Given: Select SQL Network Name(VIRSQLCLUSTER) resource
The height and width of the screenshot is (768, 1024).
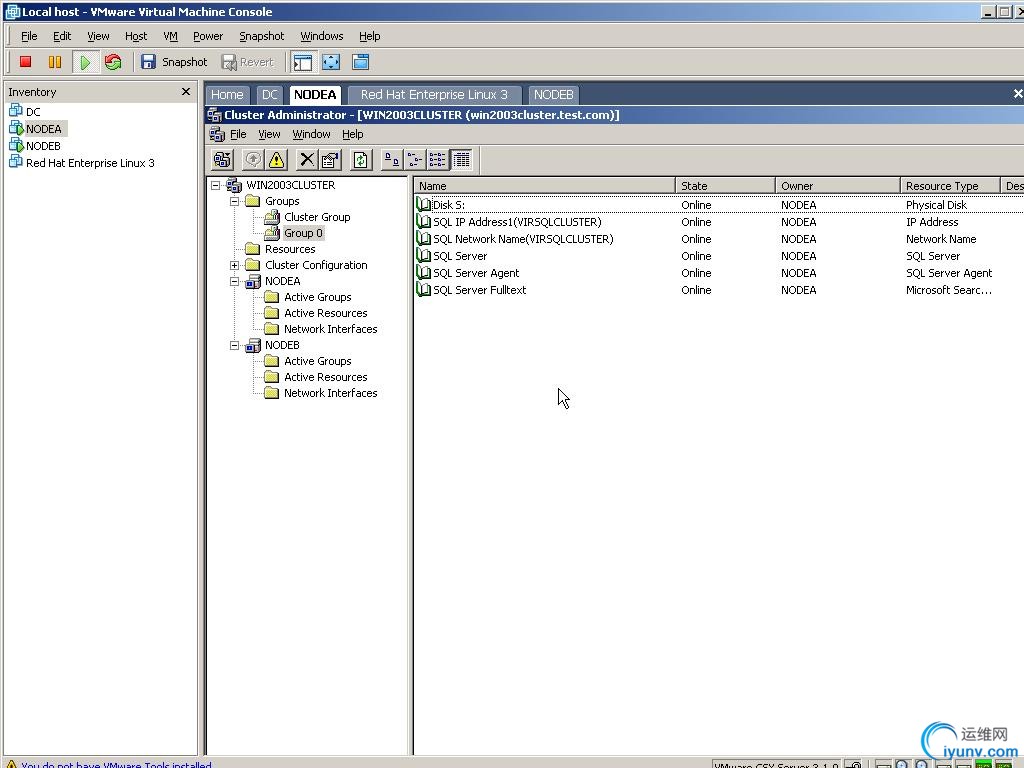Looking at the screenshot, I should (x=523, y=239).
